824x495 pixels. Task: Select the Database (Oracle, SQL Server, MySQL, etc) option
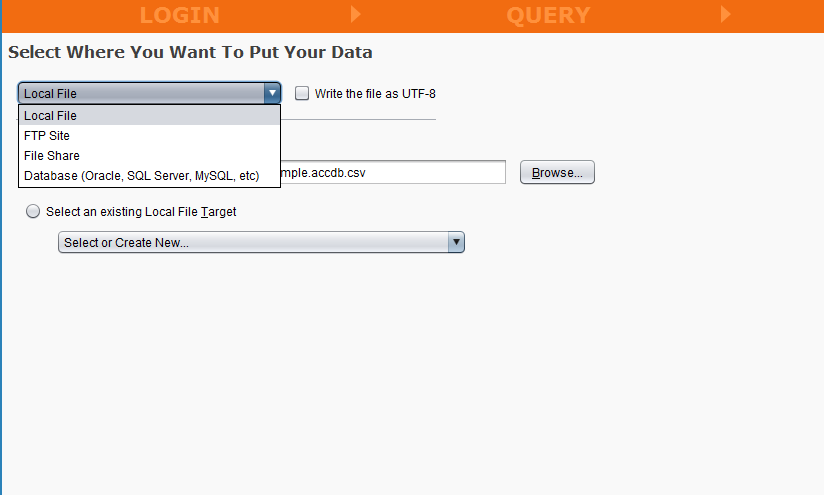141,176
